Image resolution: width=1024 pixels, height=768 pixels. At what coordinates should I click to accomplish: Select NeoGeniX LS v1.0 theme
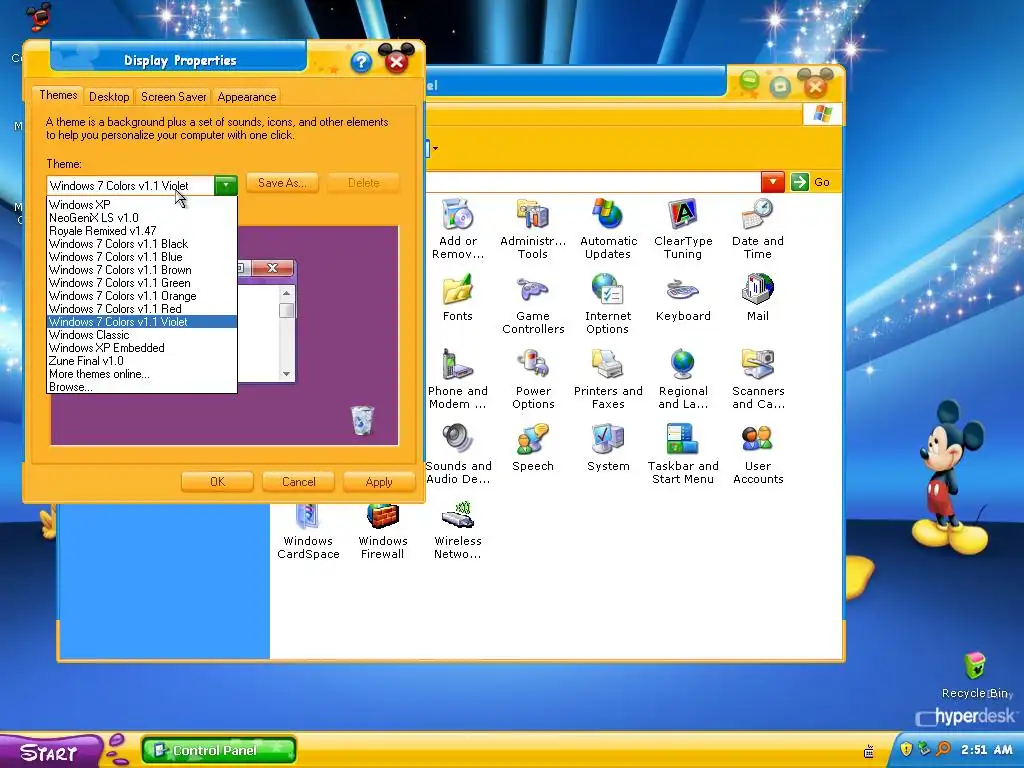pyautogui.click(x=142, y=217)
